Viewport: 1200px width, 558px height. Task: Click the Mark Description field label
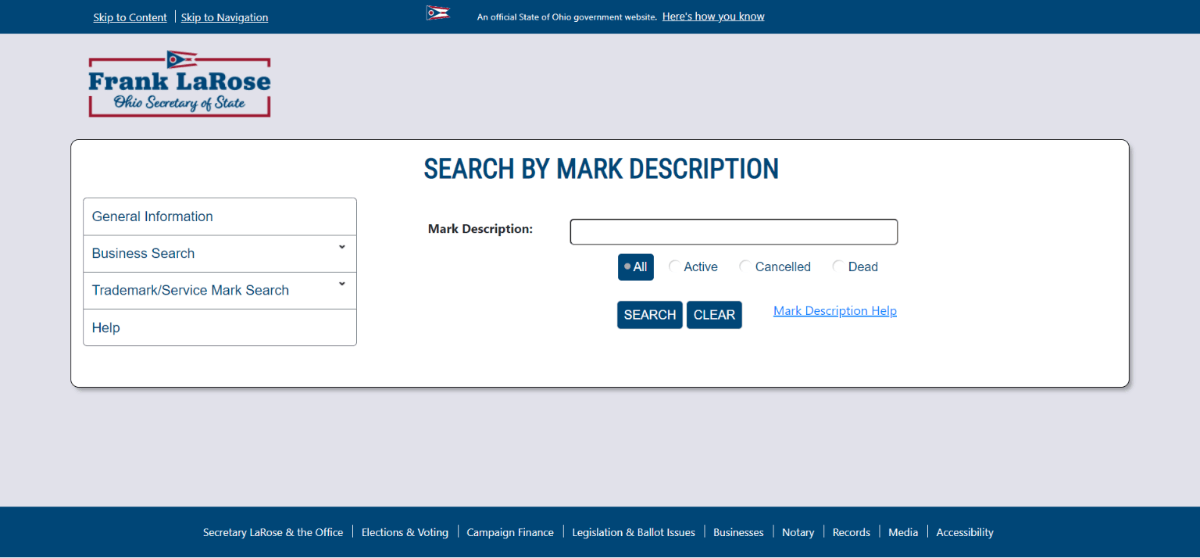pyautogui.click(x=480, y=229)
